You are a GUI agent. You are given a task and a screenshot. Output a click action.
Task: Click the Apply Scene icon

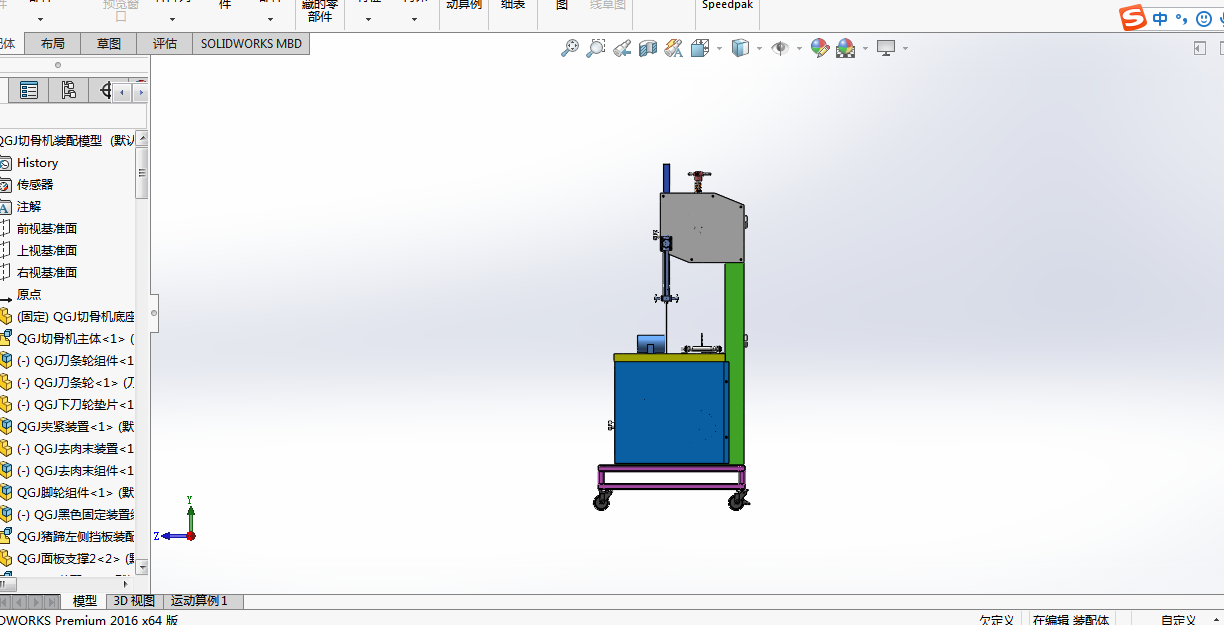(846, 47)
